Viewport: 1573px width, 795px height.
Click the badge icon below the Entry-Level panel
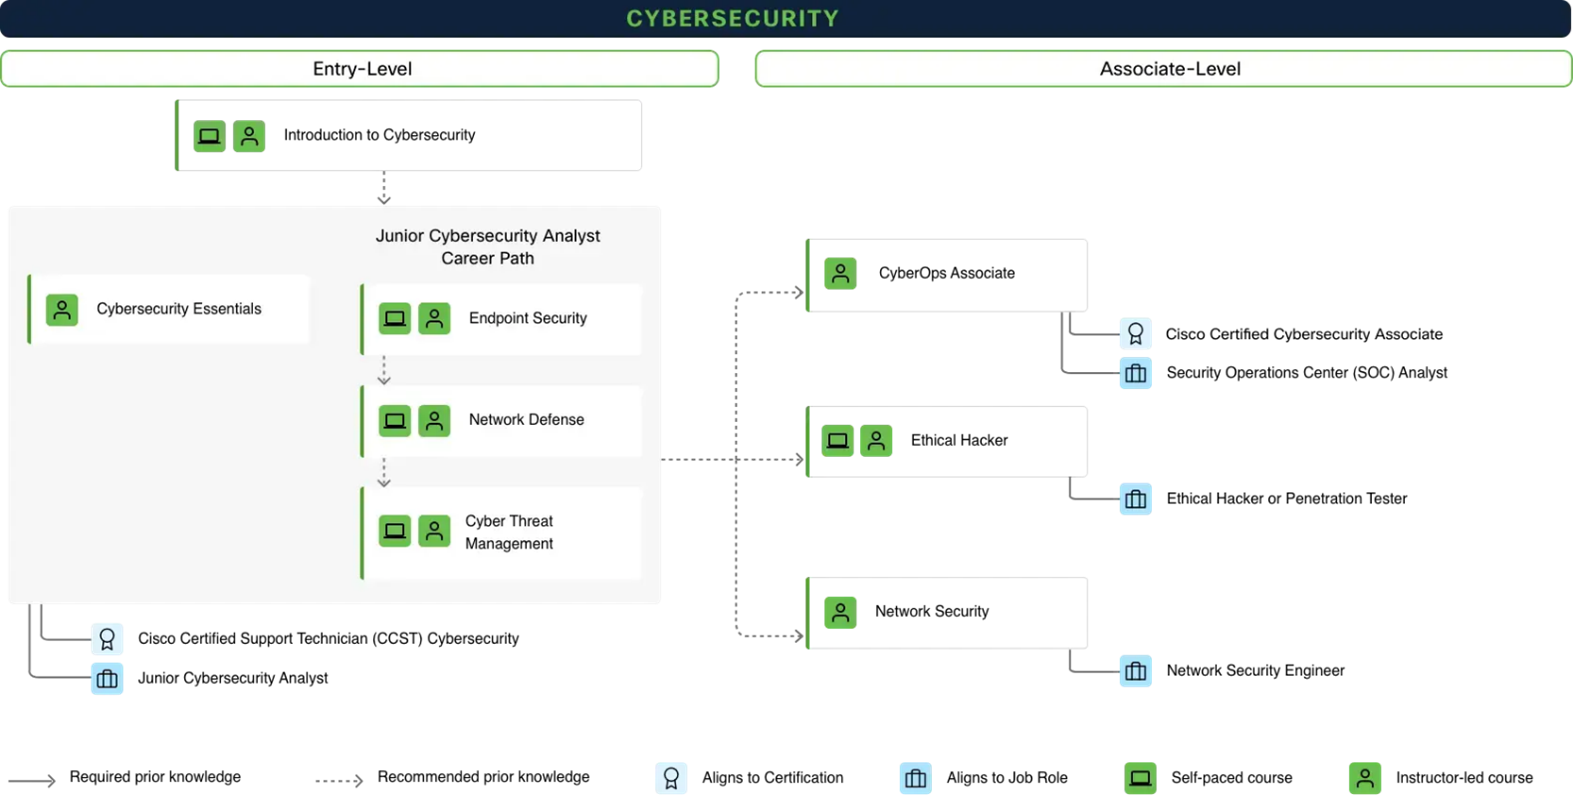click(107, 639)
